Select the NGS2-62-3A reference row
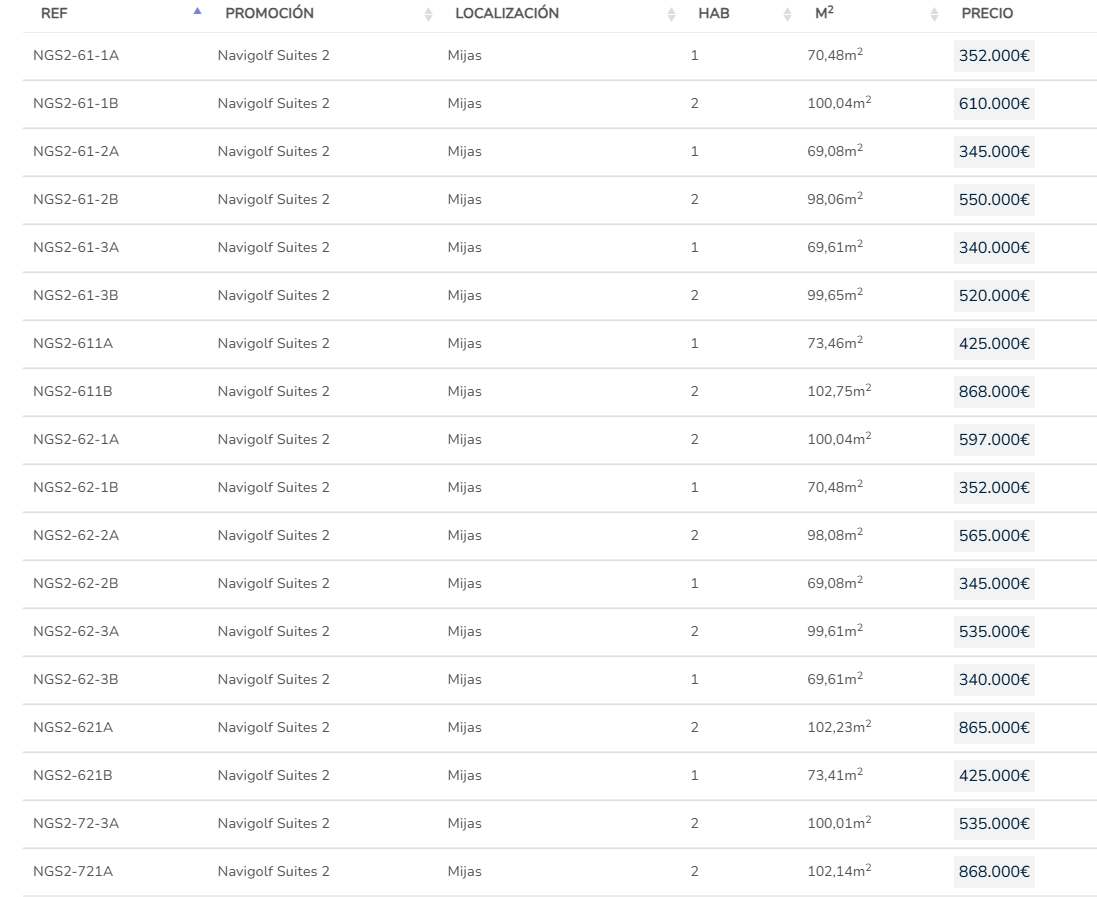 coord(76,632)
